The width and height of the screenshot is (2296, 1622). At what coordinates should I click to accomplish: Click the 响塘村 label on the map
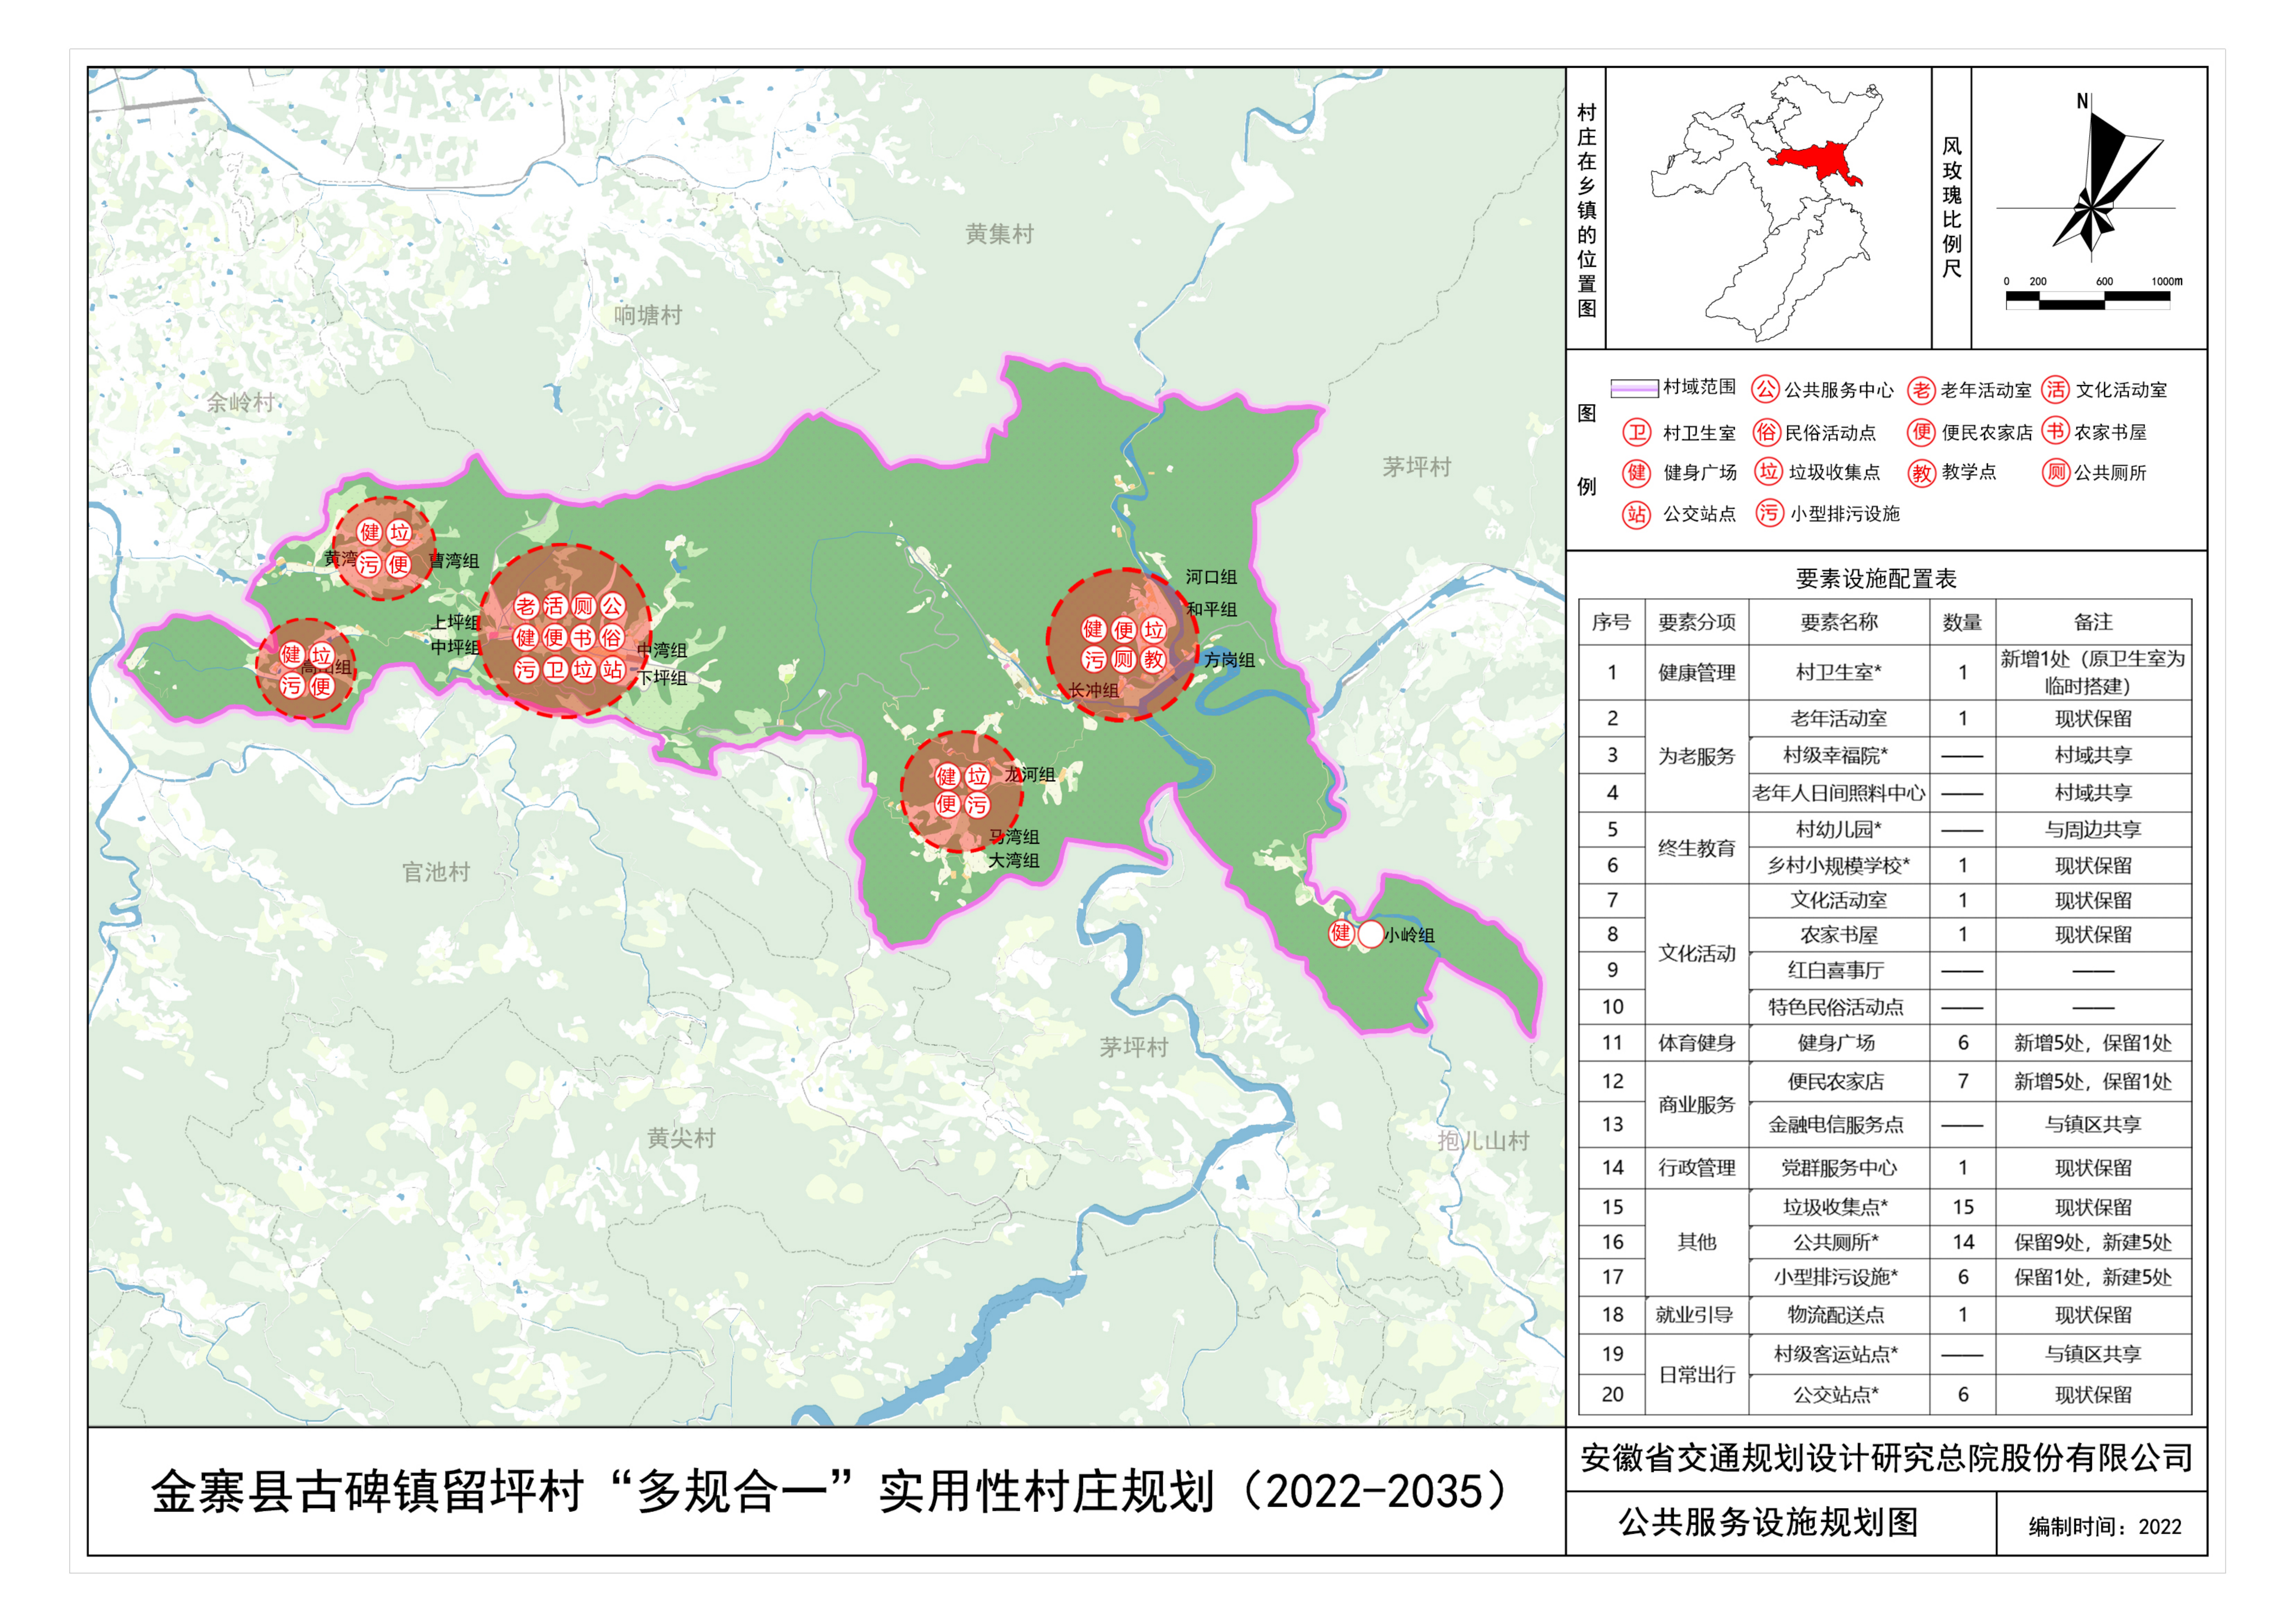click(x=648, y=315)
